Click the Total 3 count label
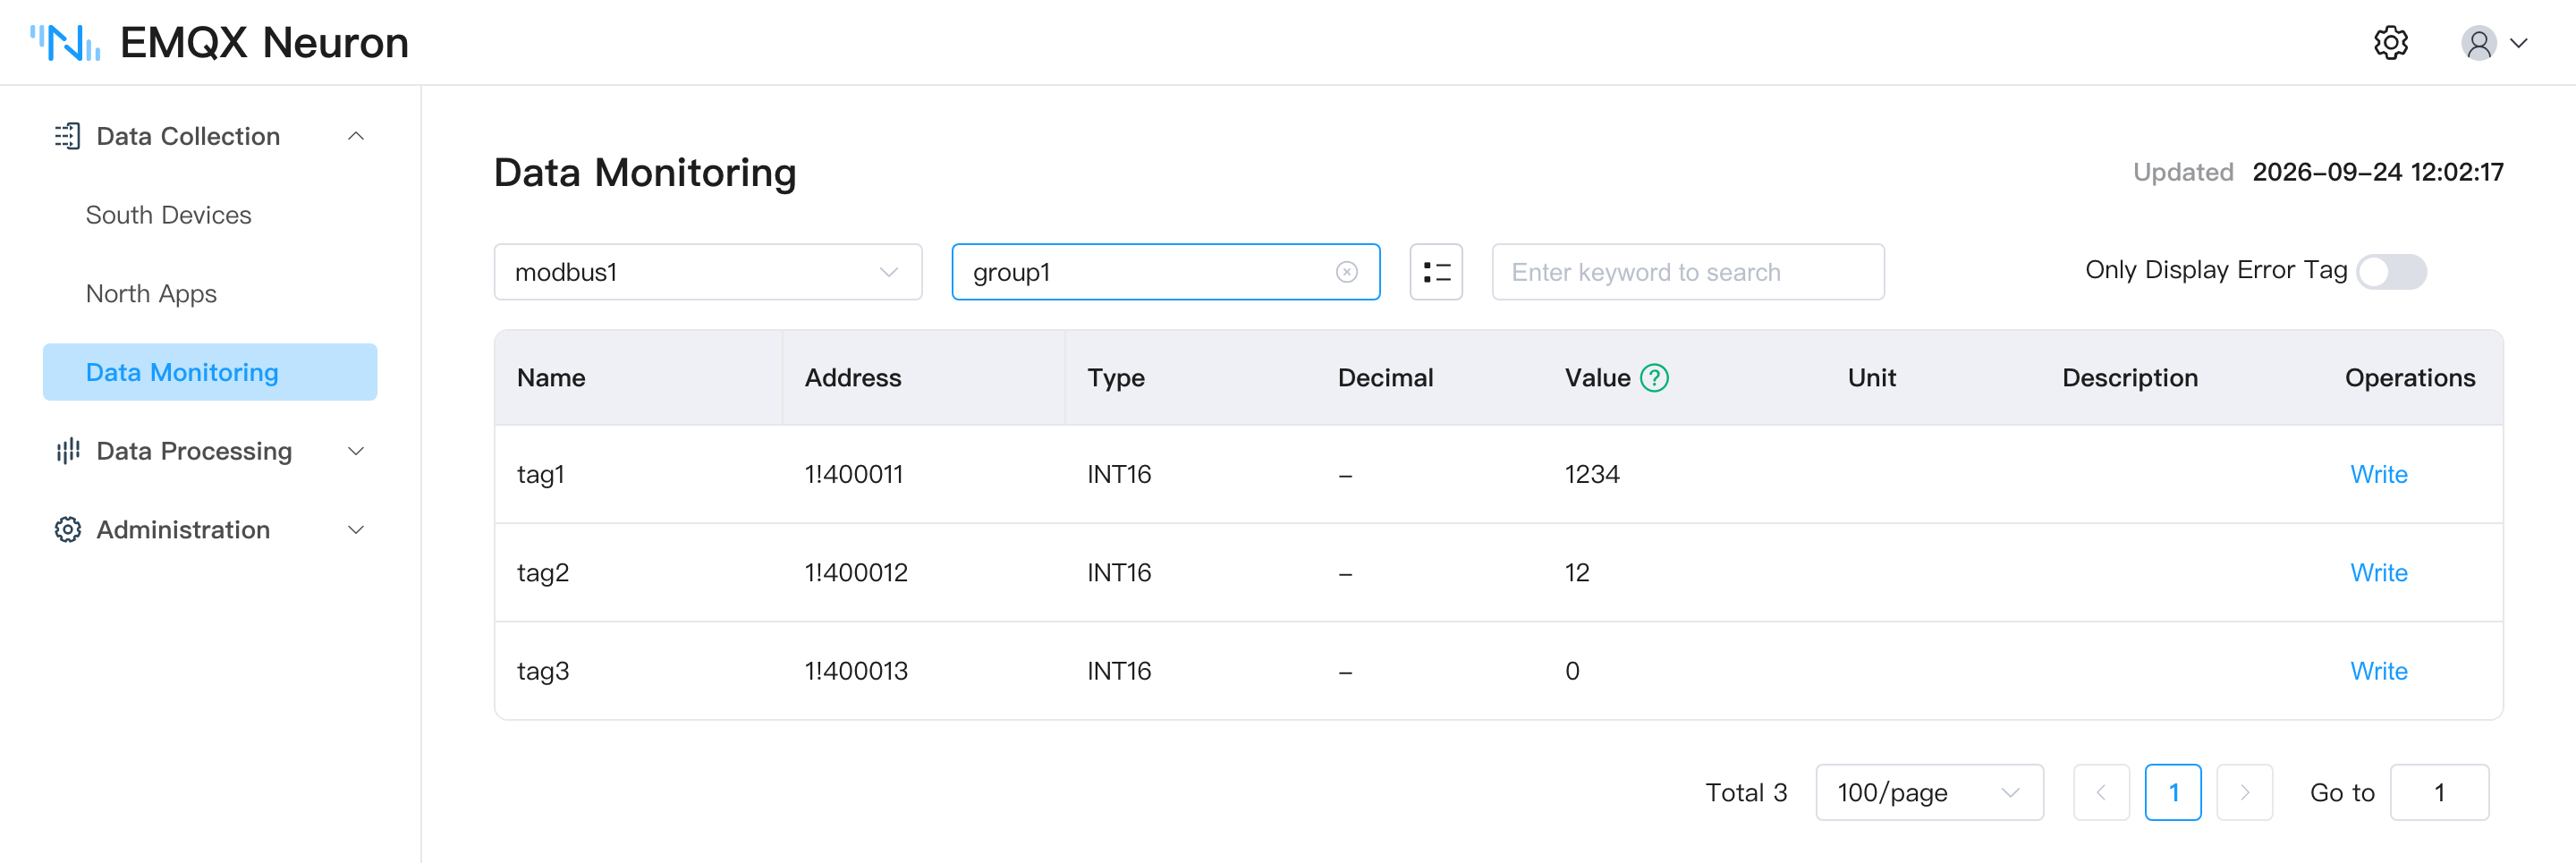The height and width of the screenshot is (863, 2576). coord(1745,792)
